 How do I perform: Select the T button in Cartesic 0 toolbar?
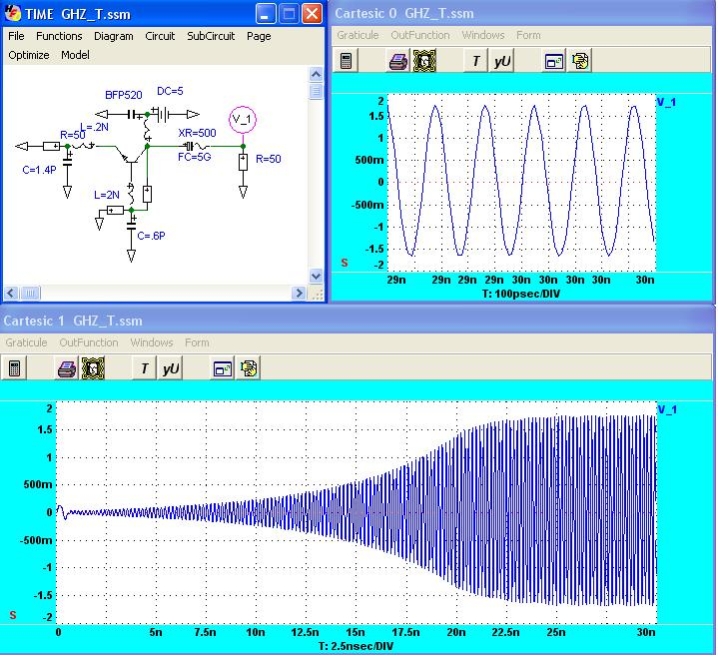(476, 61)
